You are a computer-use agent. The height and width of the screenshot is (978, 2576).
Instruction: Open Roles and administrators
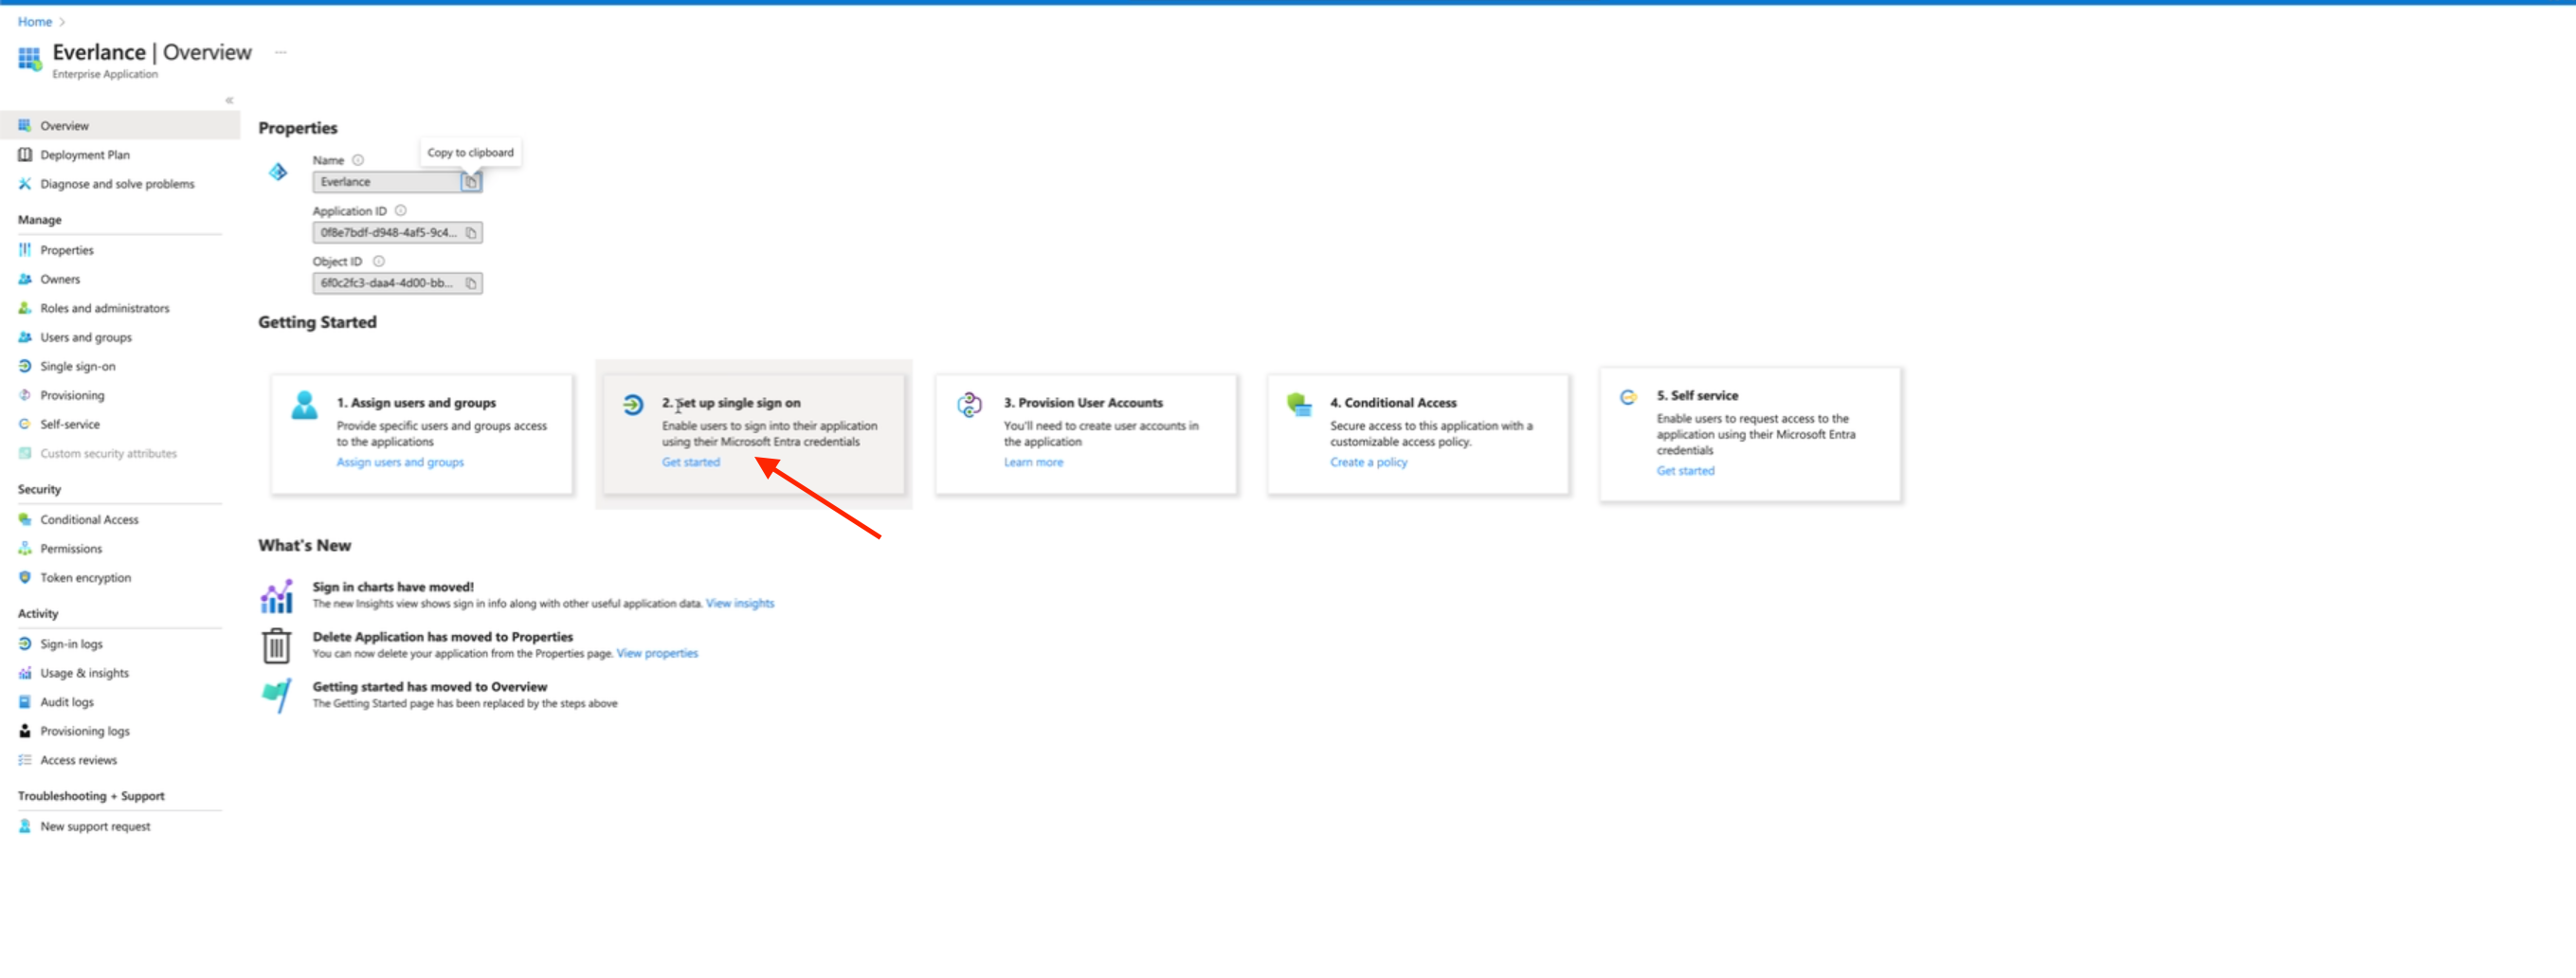click(x=104, y=308)
